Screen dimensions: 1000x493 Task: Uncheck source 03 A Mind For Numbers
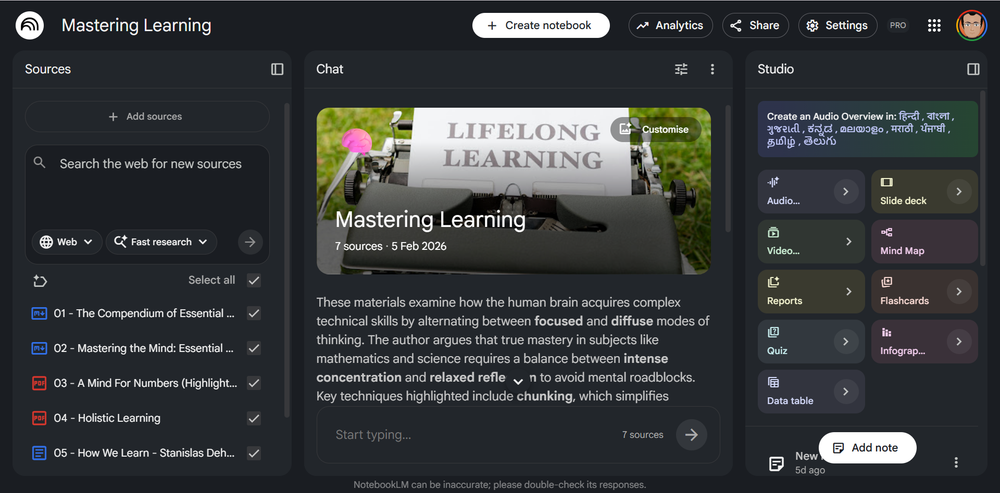coord(254,383)
